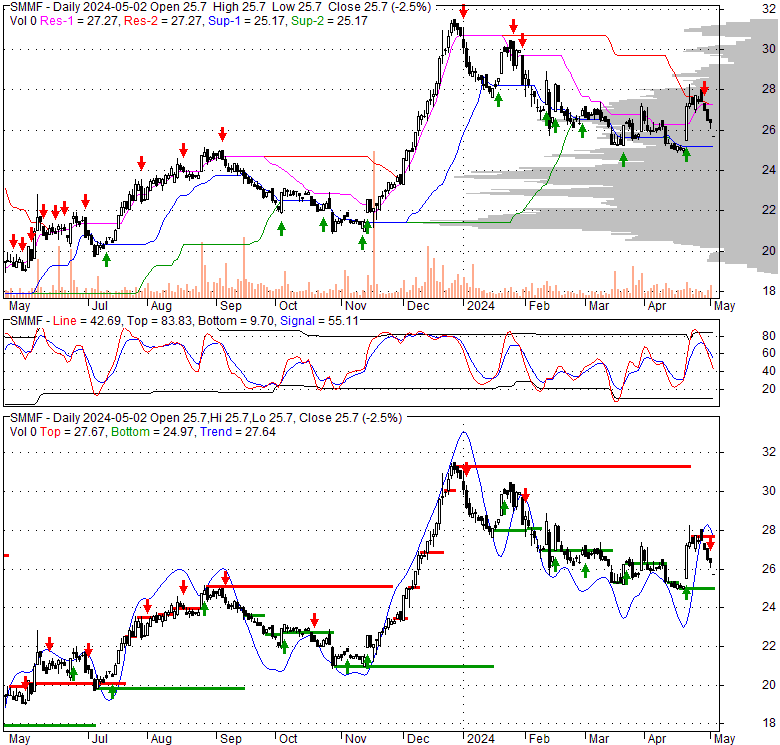Select the 'Sup-1 = 25.17' legend text
The image size is (780, 745).
pyautogui.click(x=247, y=21)
